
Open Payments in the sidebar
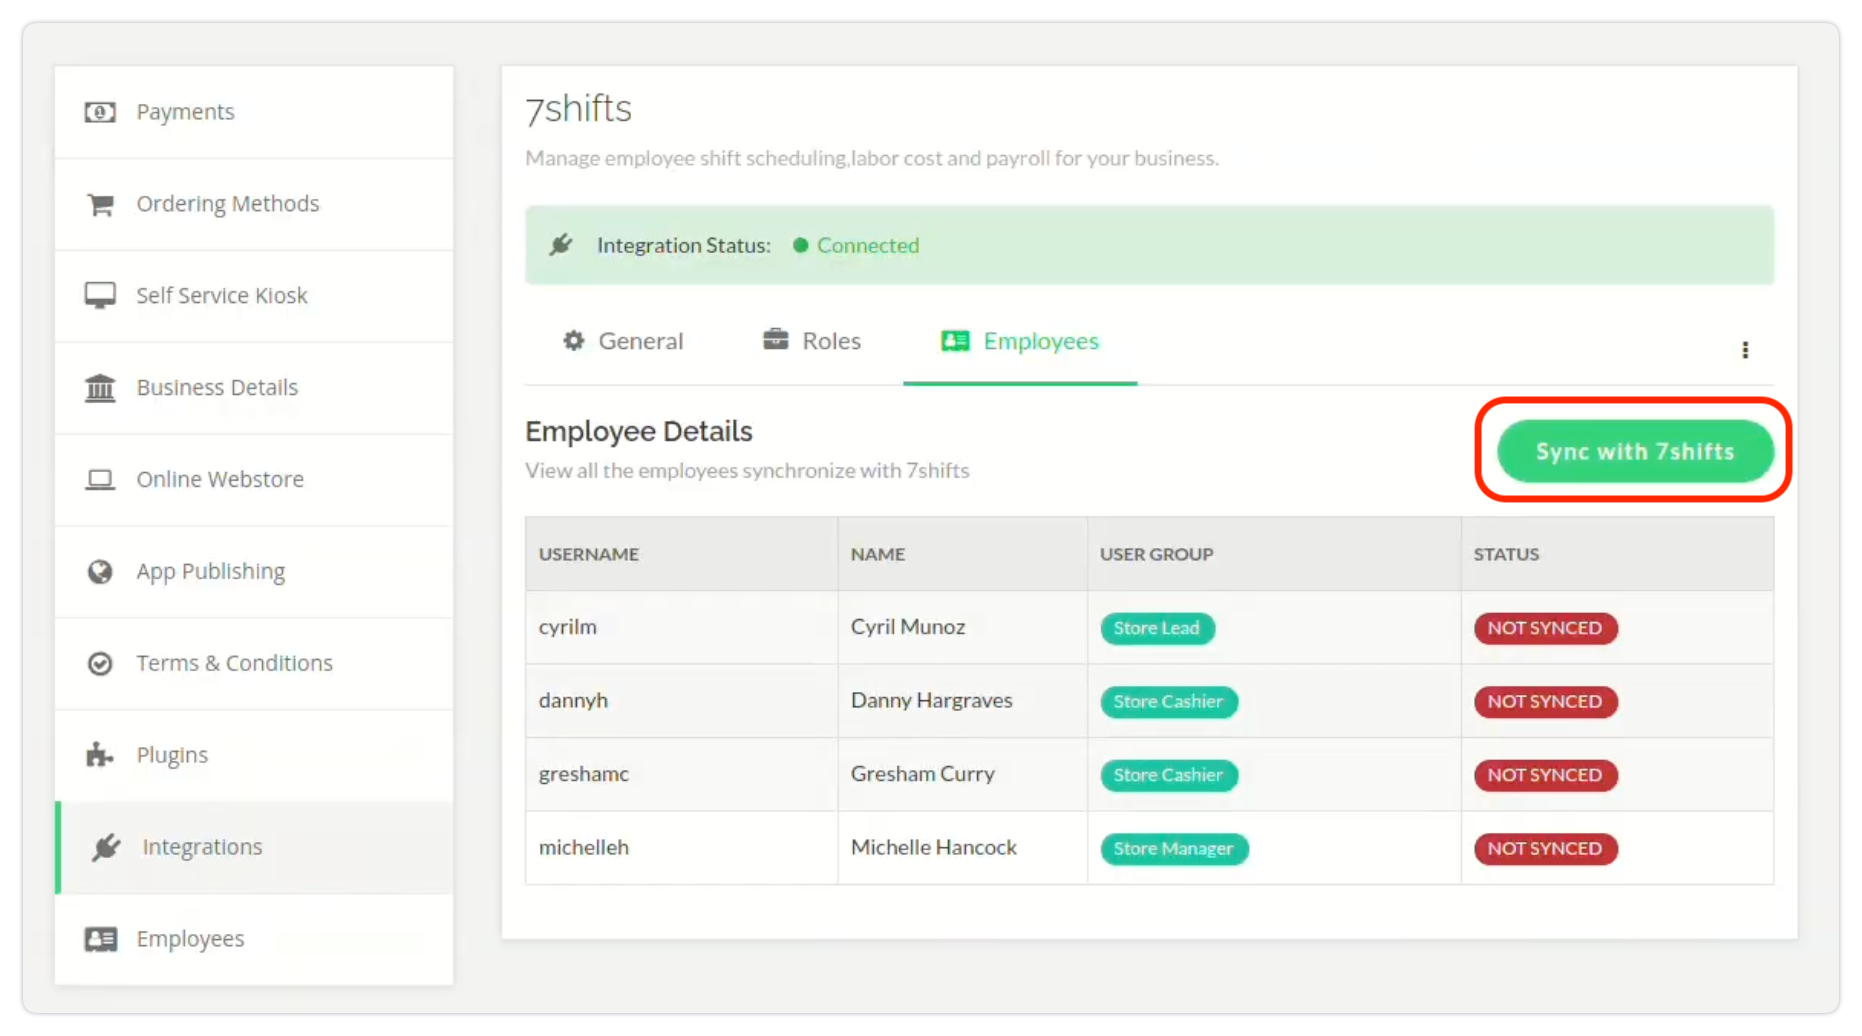coord(254,112)
